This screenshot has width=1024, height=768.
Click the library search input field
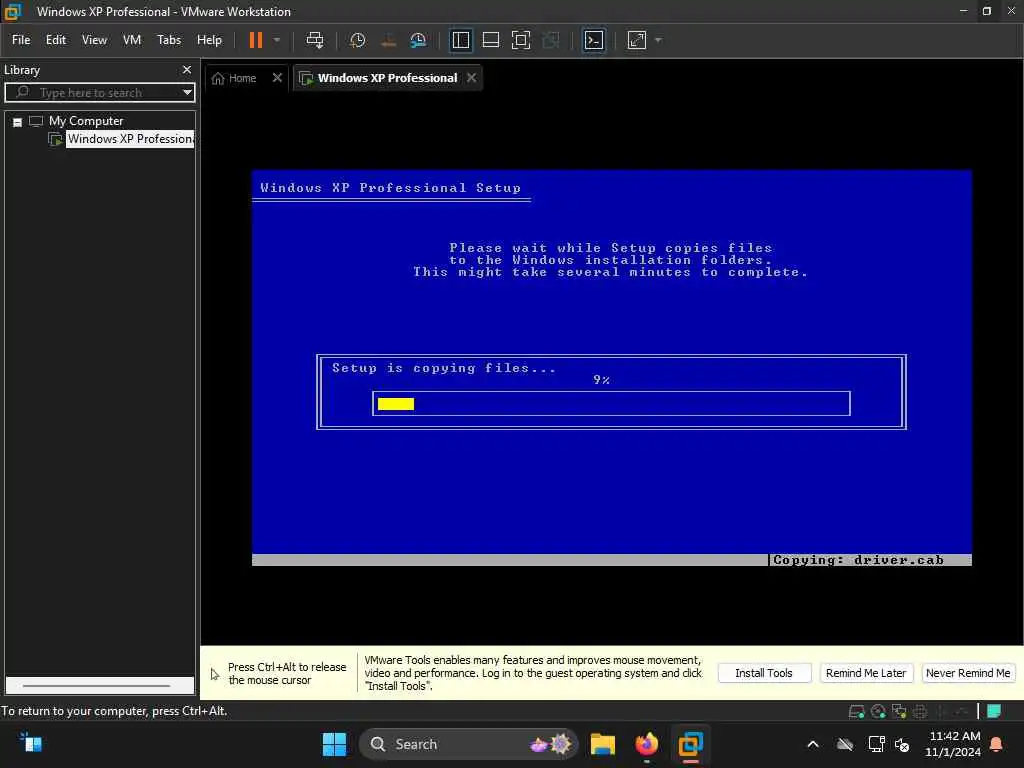[x=98, y=92]
